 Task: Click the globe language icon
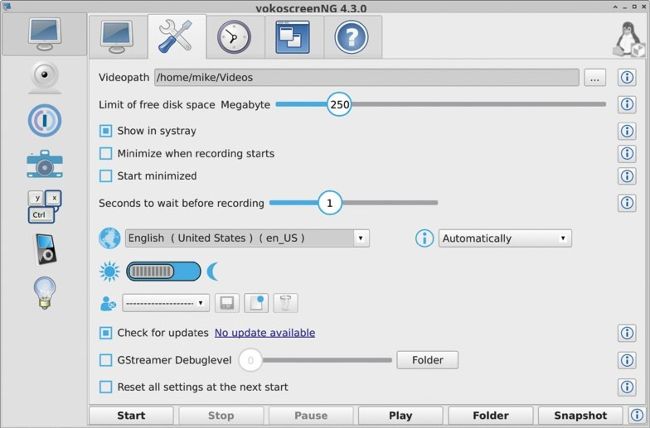pos(109,238)
